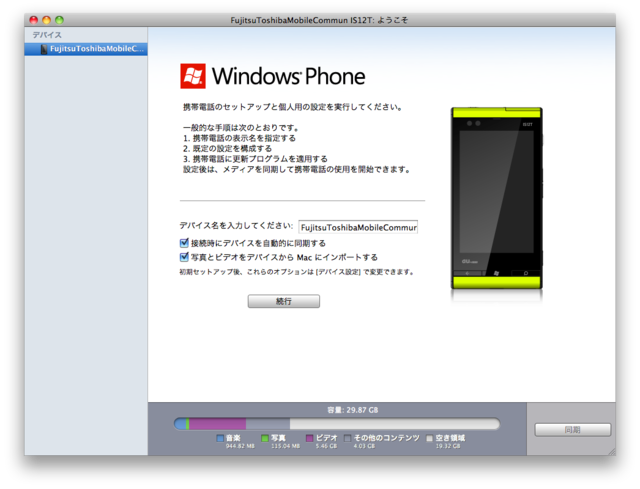Click the 5.46 GB video size value
This screenshot has width=640, height=489.
point(326,446)
